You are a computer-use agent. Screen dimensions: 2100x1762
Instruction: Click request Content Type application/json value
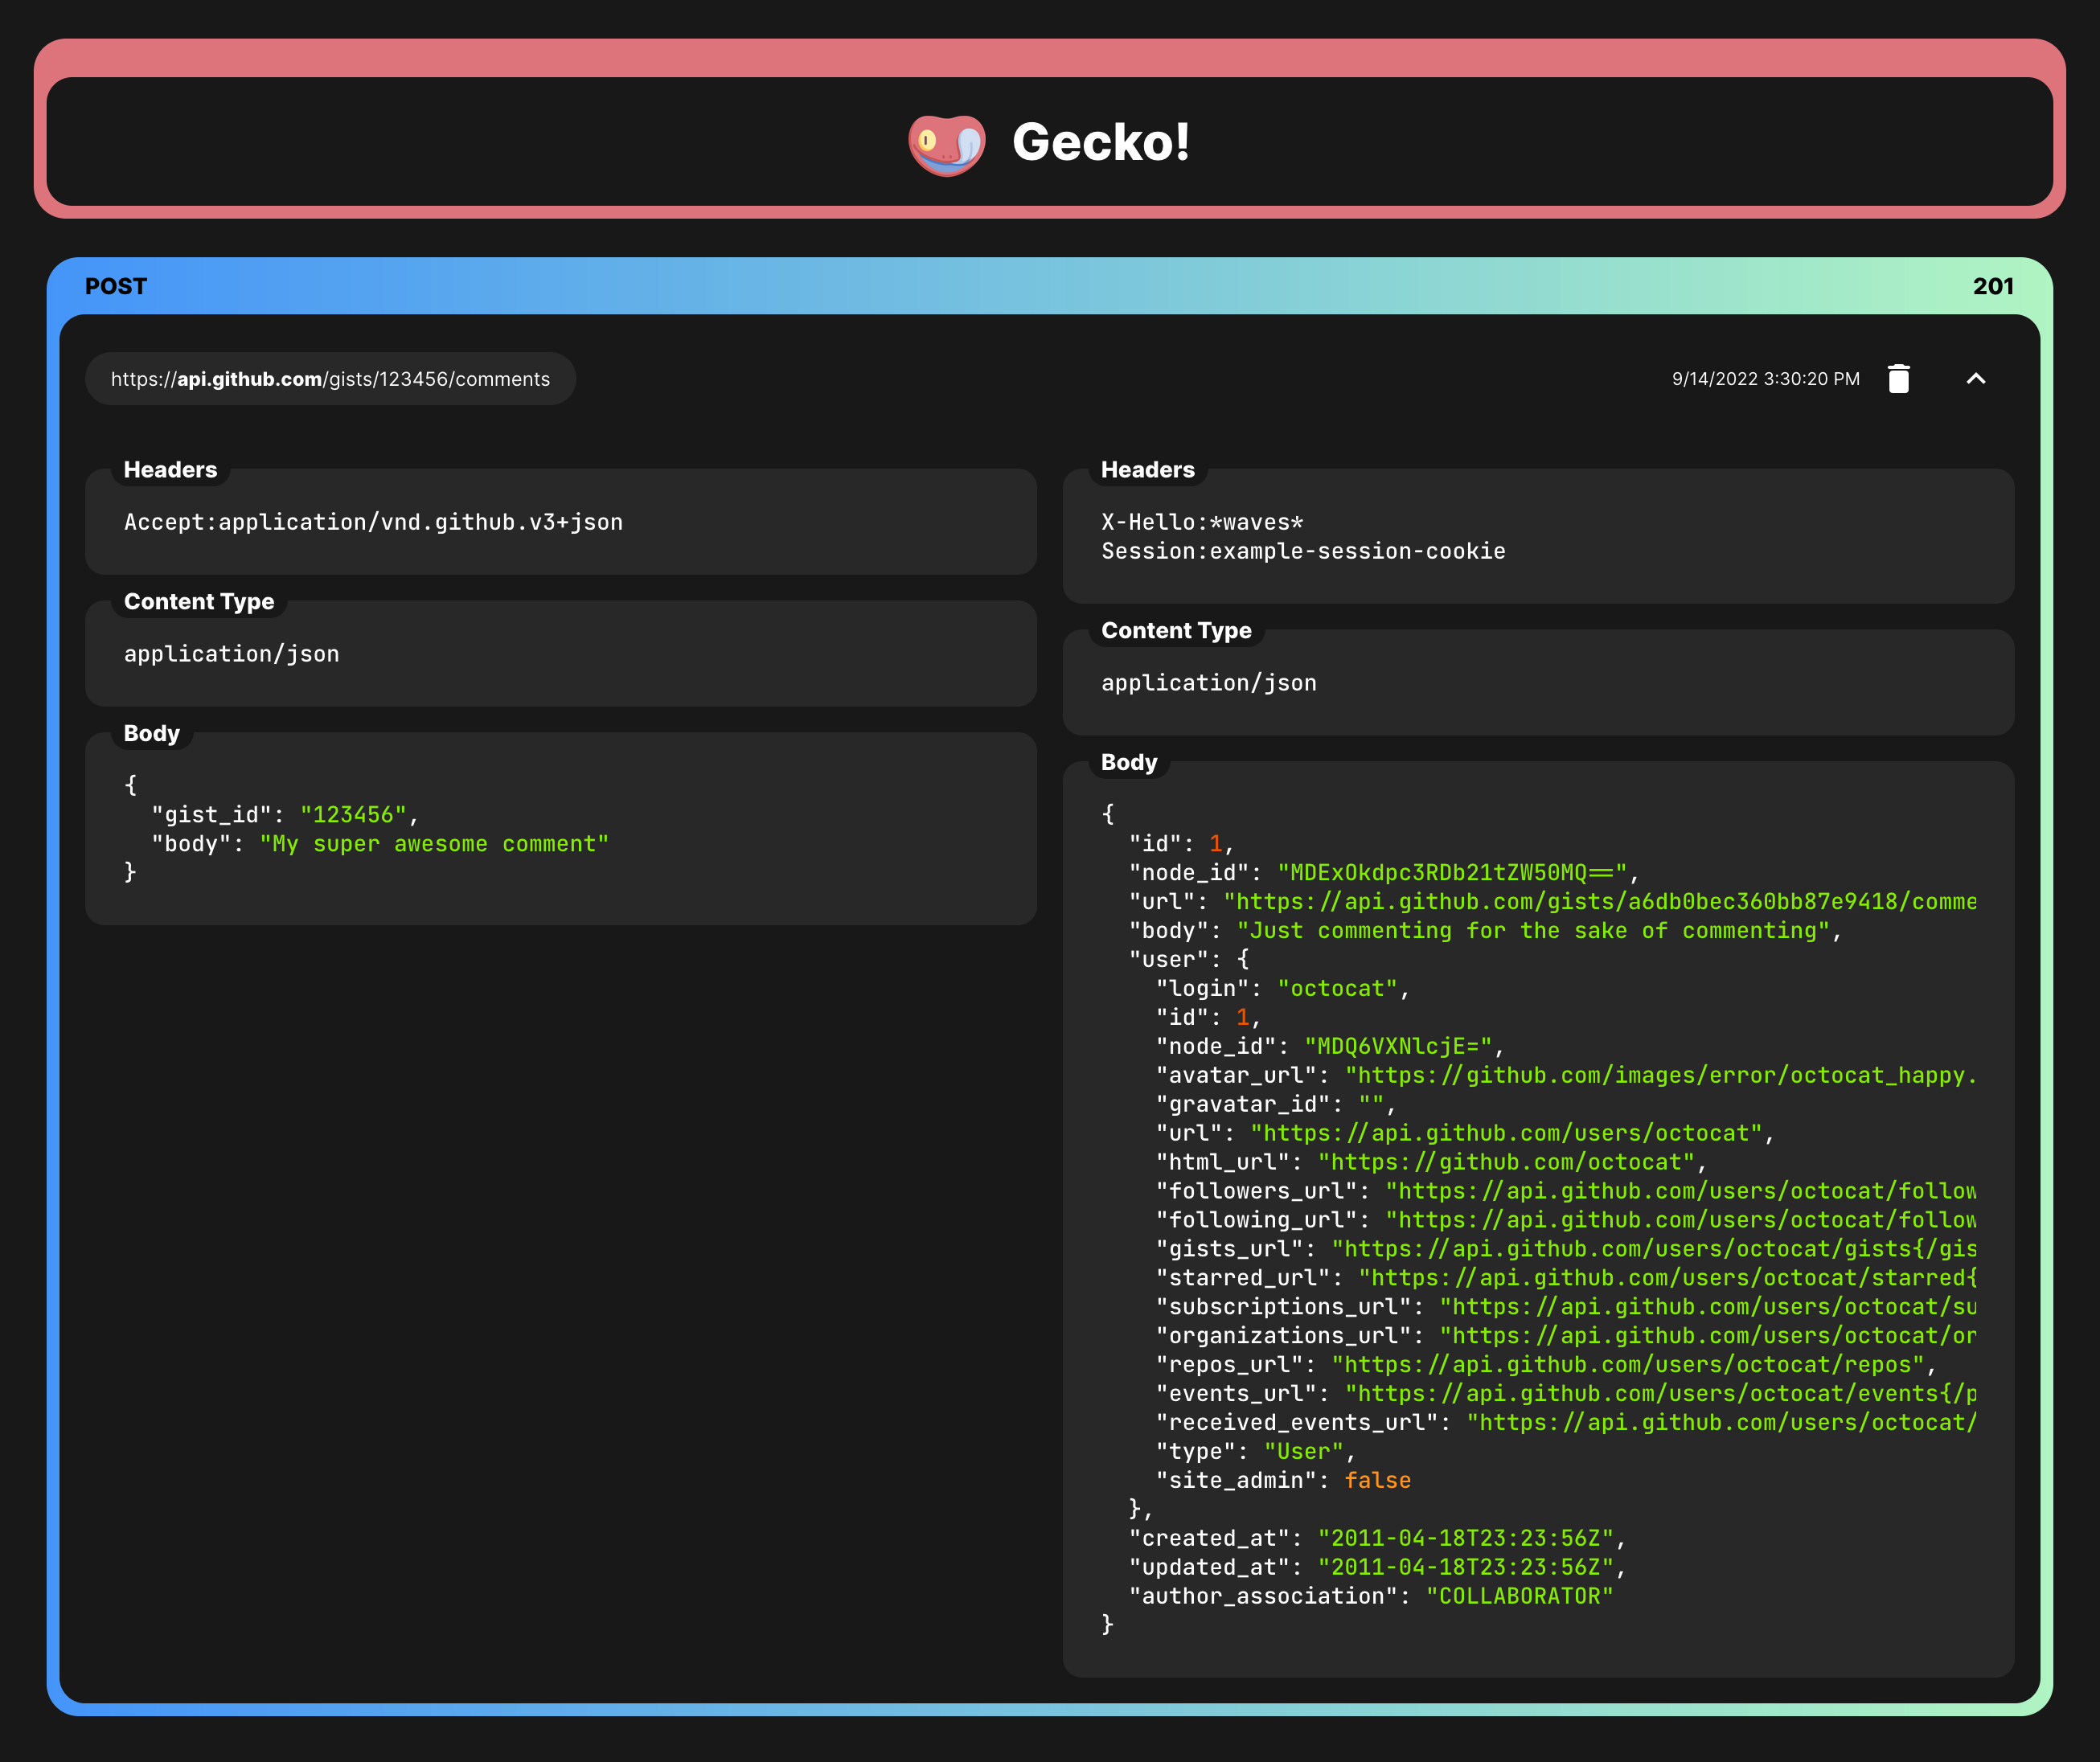231,654
